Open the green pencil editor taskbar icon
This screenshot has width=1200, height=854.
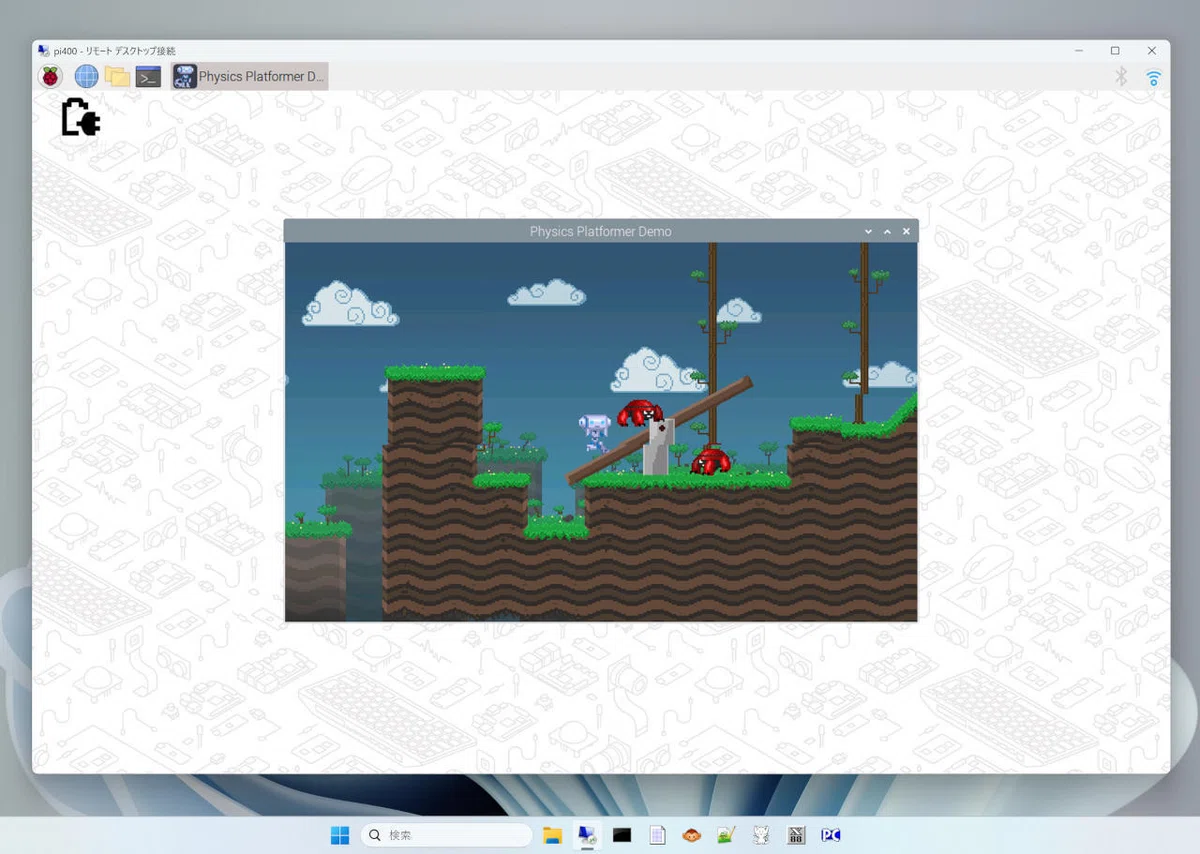(726, 834)
